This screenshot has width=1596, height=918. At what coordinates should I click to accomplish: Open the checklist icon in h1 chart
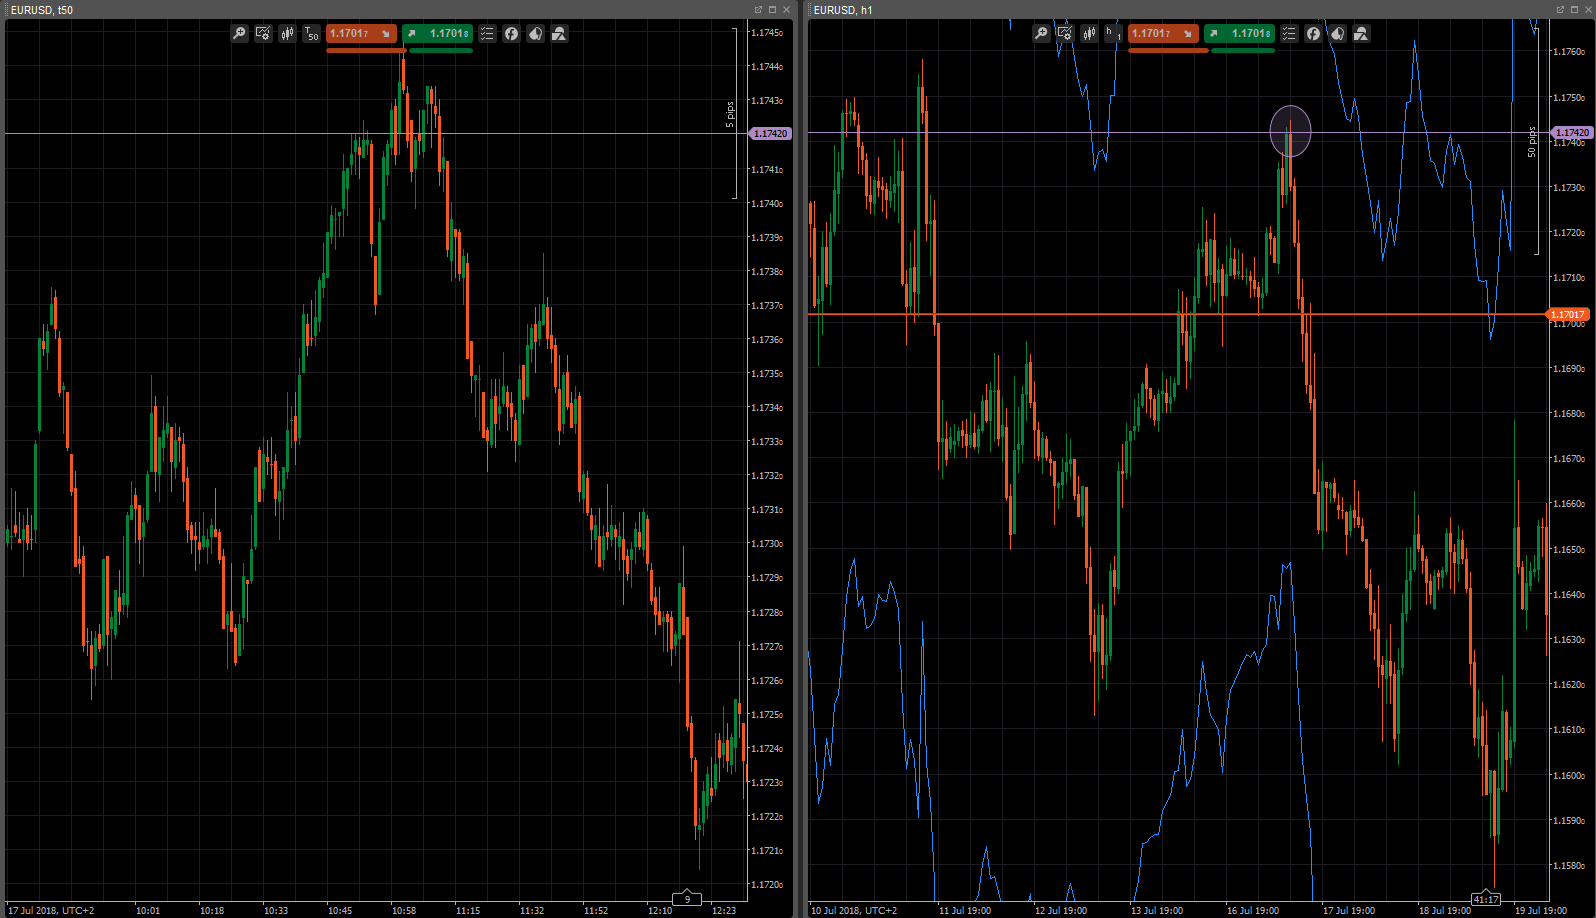tap(1289, 34)
